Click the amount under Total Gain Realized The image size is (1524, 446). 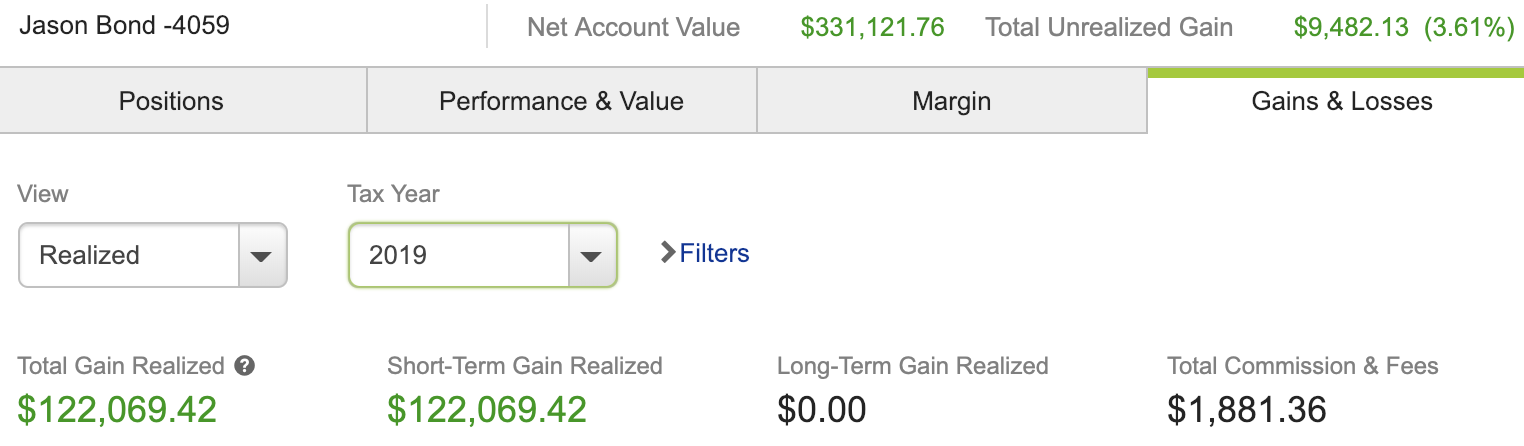pos(117,409)
